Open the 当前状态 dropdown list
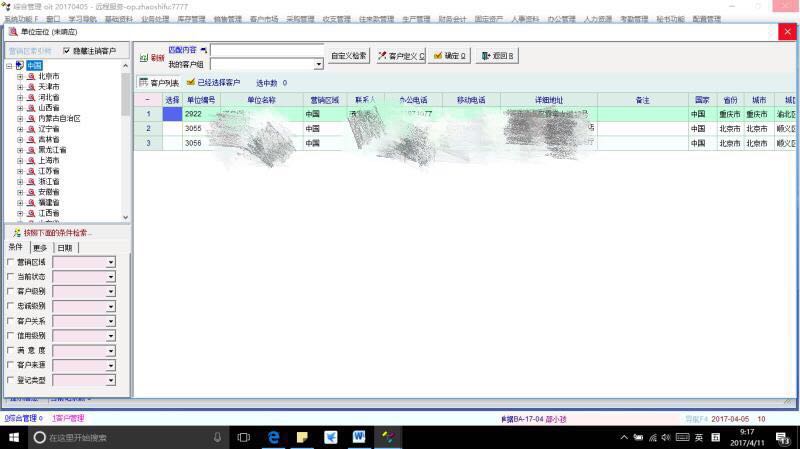 [x=110, y=277]
